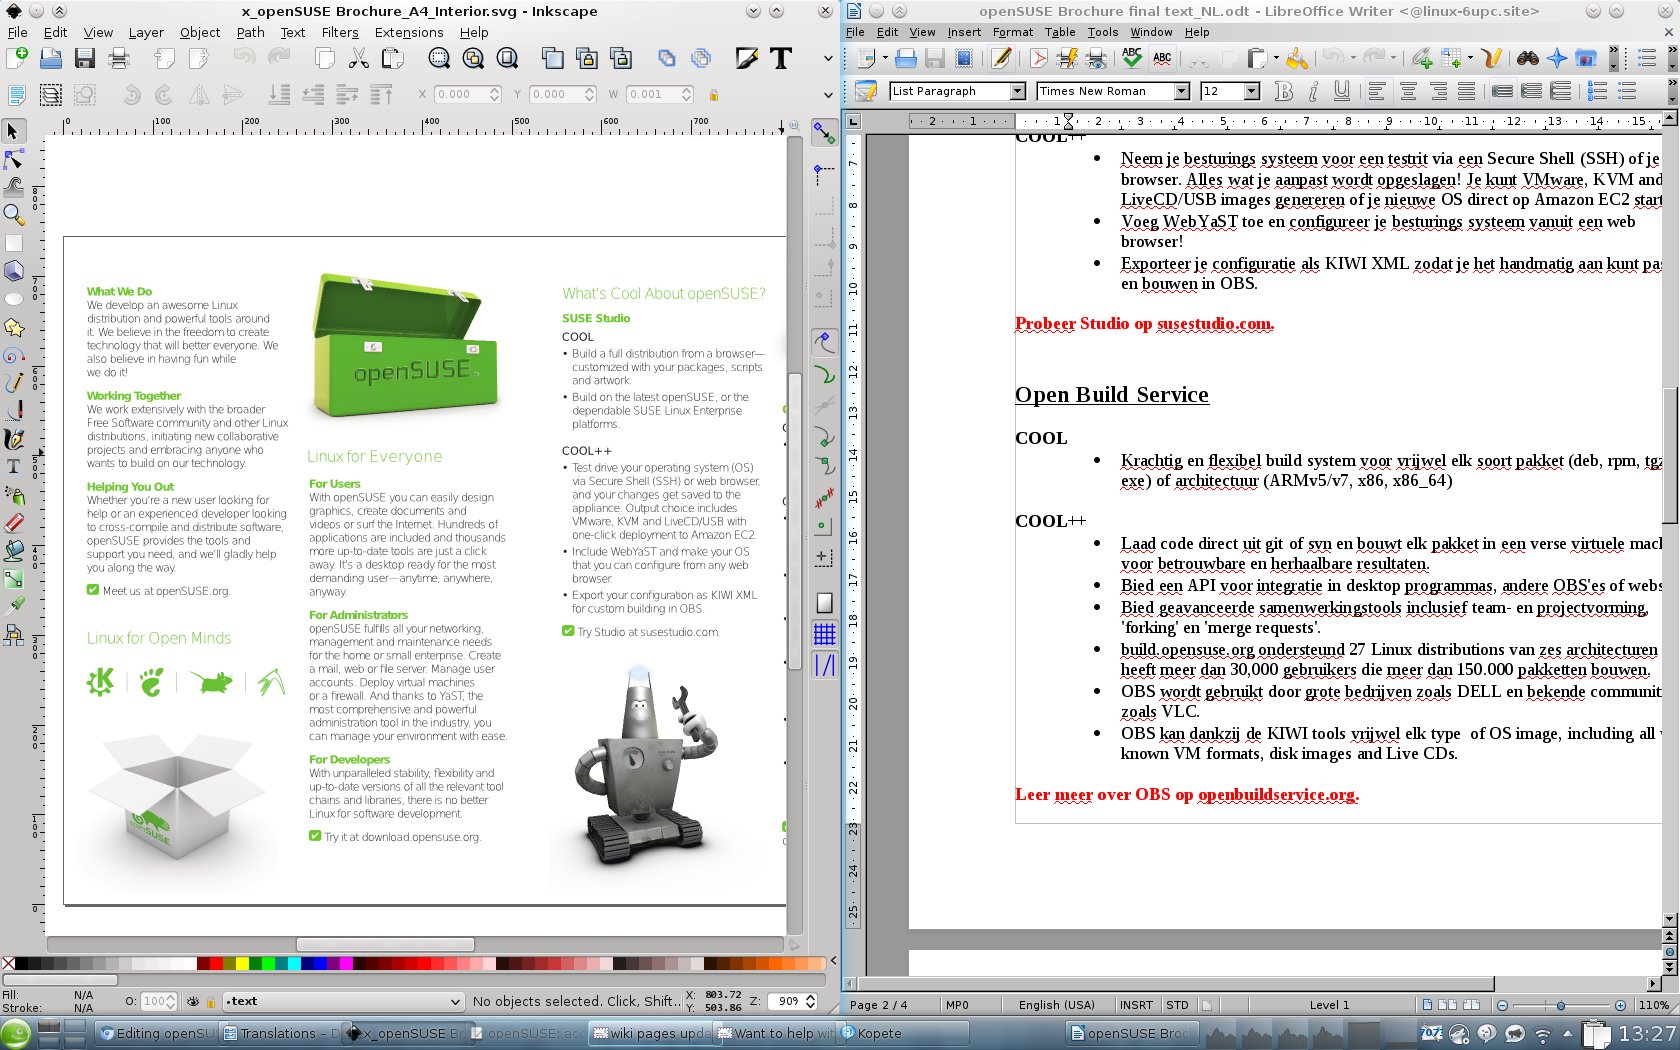Save the Inkscape document with floppy icon
1680x1050 pixels.
coord(85,59)
